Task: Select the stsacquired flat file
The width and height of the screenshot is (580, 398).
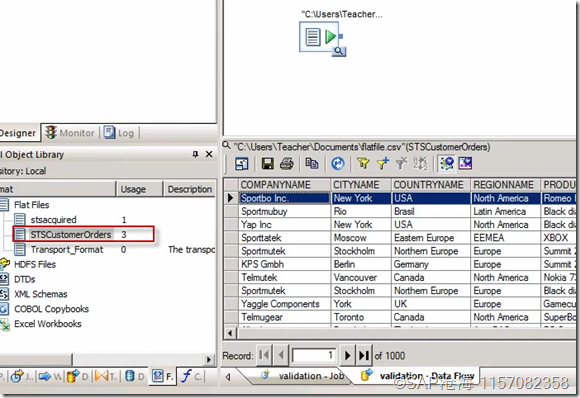Action: [x=53, y=220]
